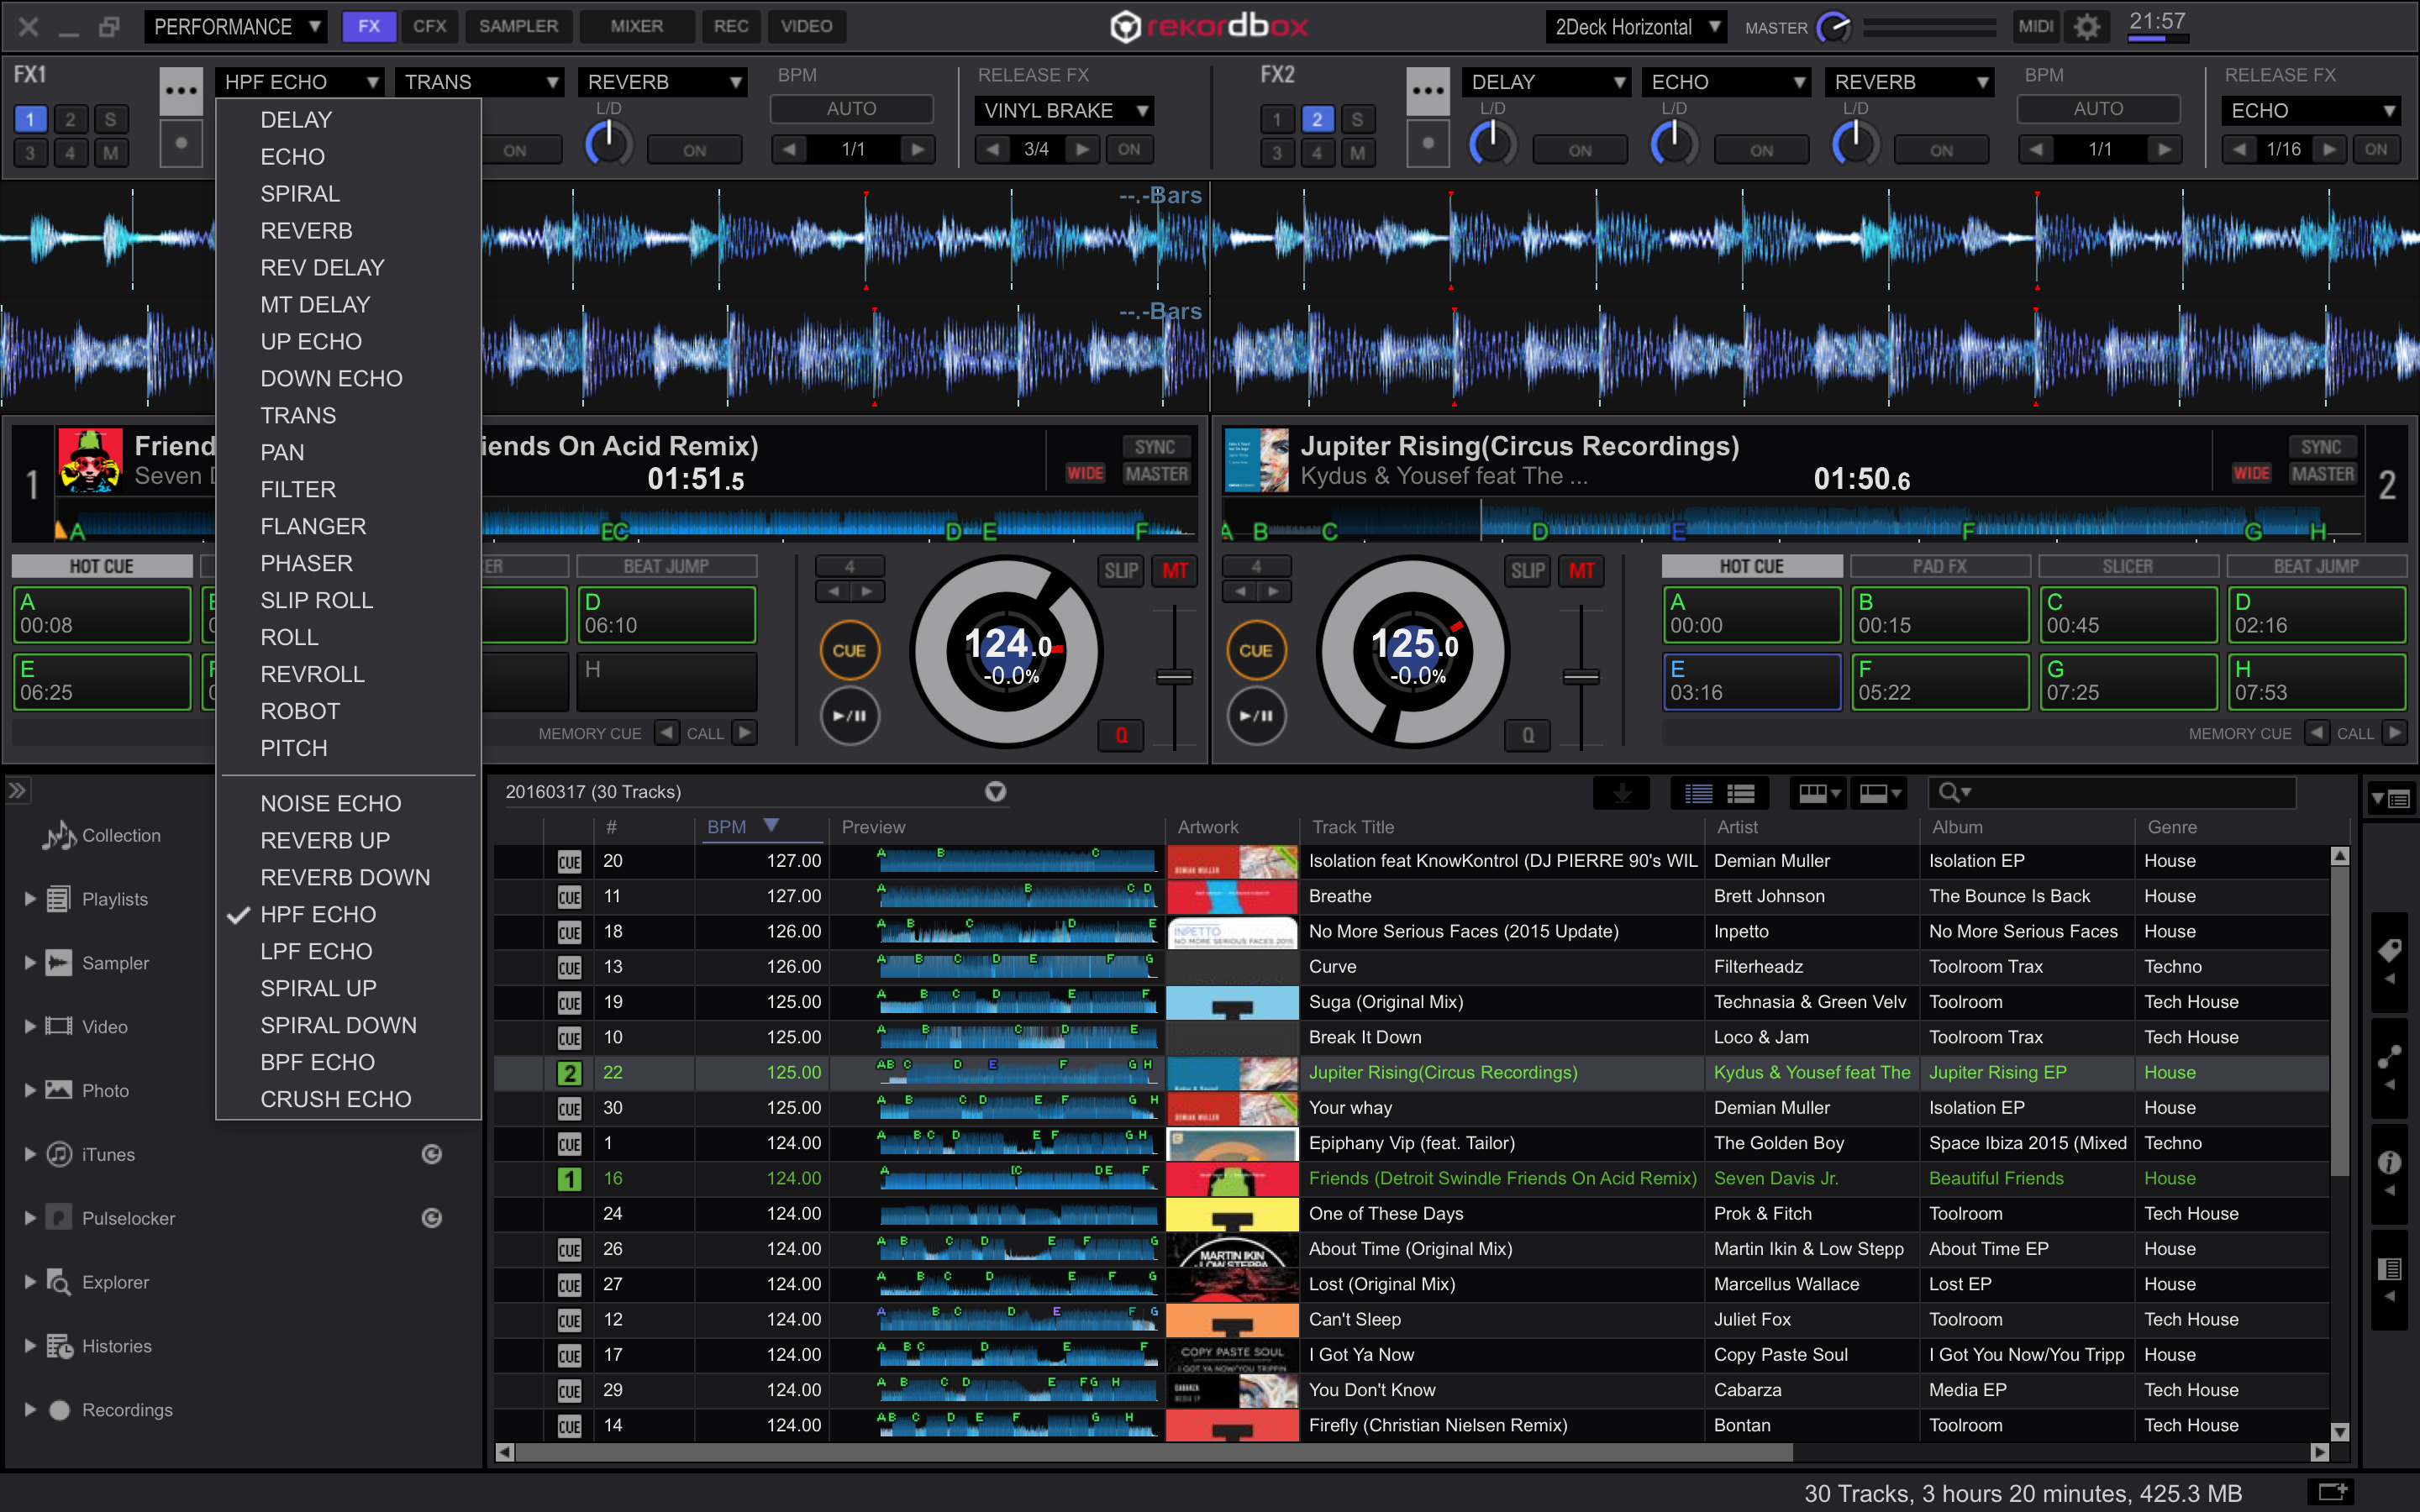Click the related tracks icon

pos(2389,1057)
